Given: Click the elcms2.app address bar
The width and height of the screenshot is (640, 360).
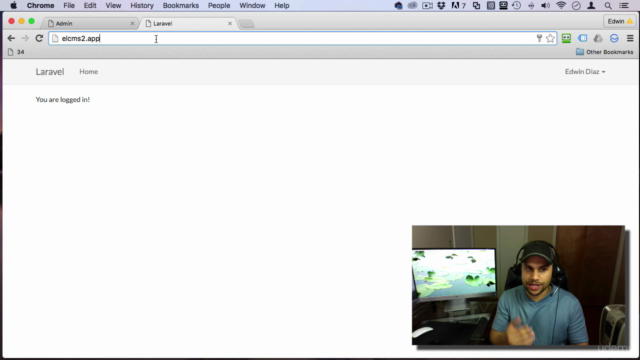Looking at the screenshot, I should tap(303, 38).
